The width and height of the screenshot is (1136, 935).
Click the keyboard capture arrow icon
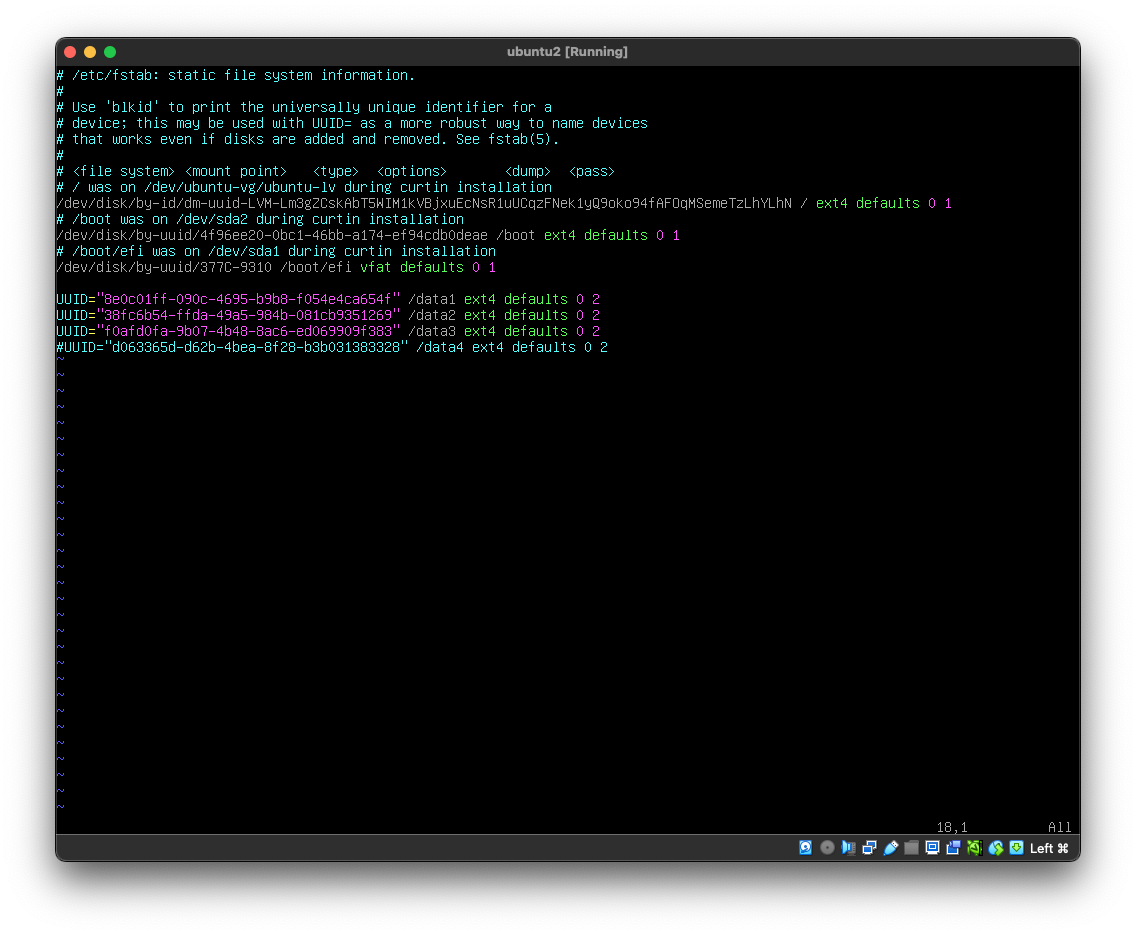[x=1016, y=847]
